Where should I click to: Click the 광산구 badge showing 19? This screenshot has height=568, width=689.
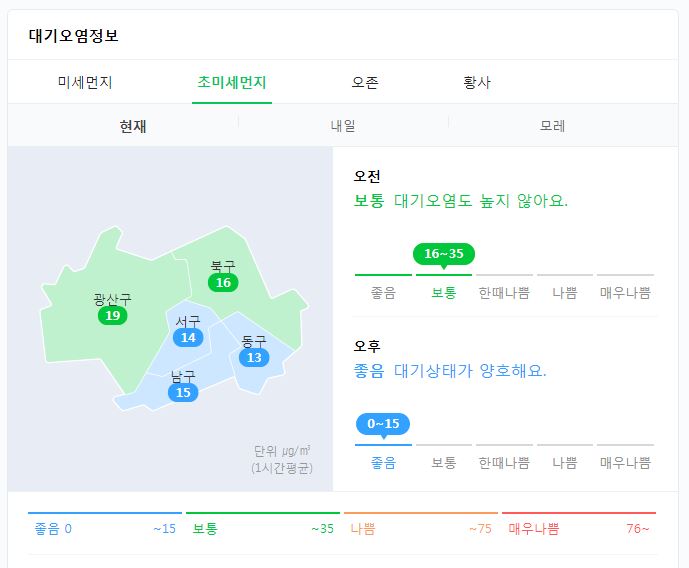(x=112, y=315)
